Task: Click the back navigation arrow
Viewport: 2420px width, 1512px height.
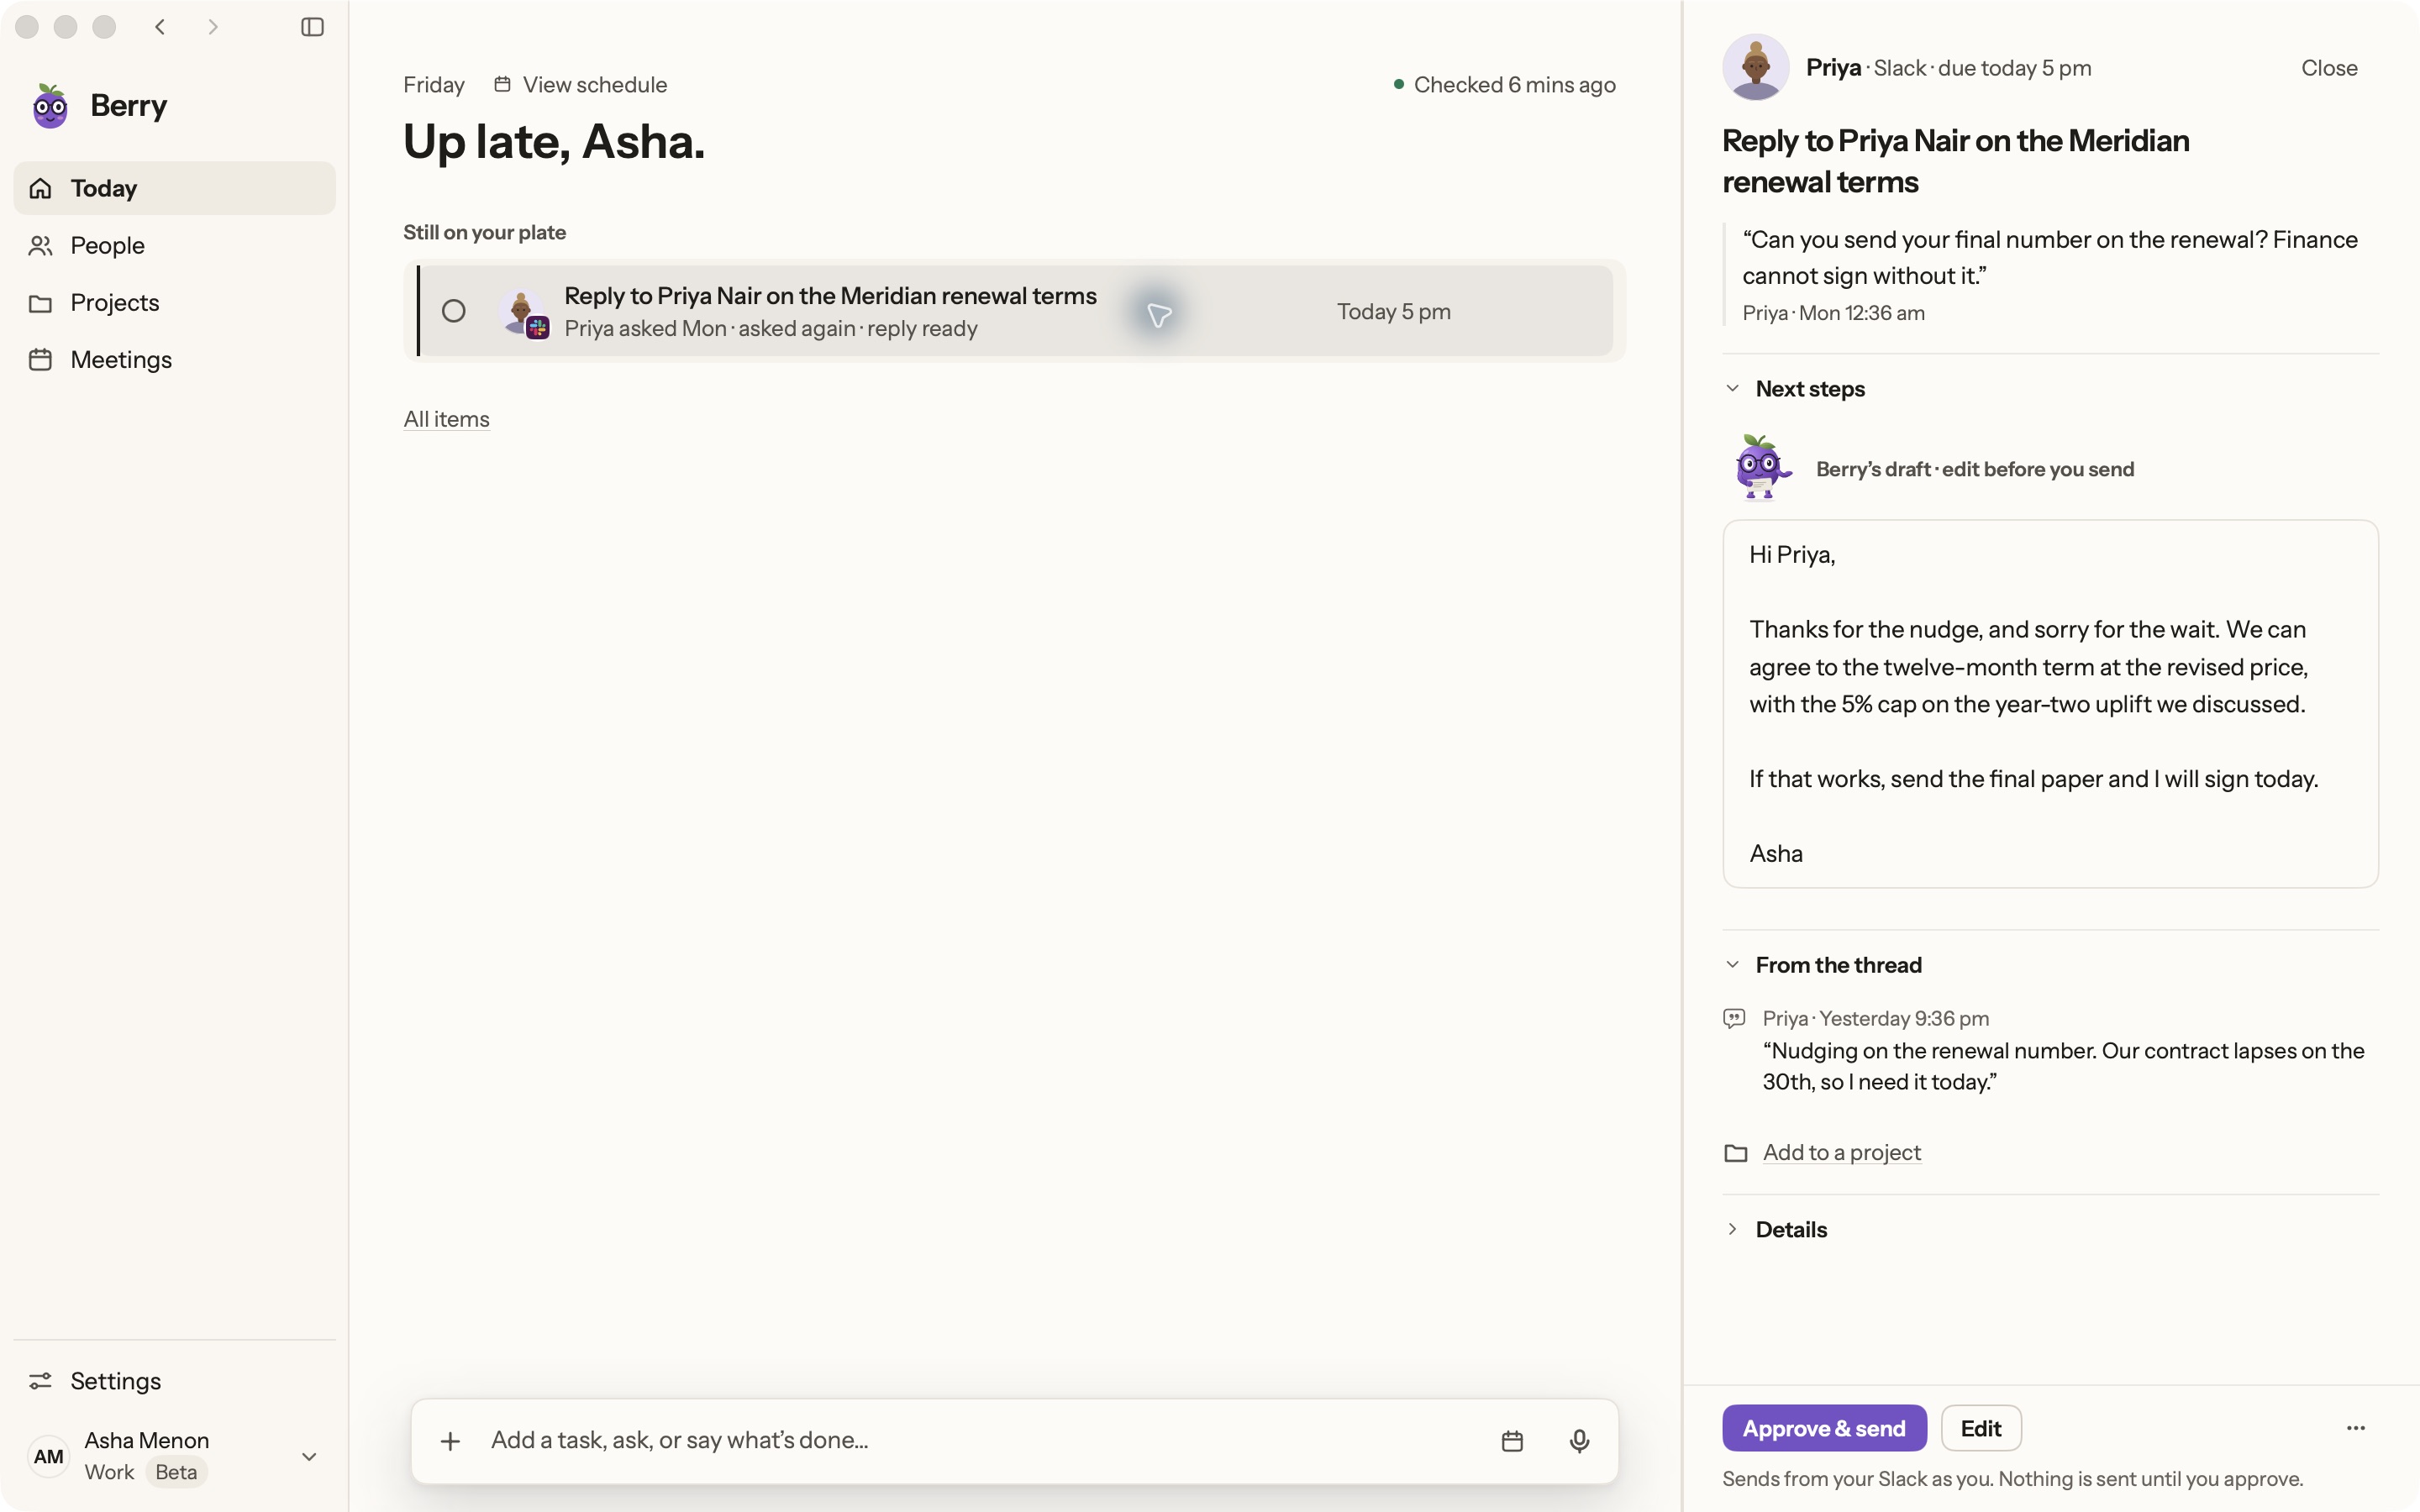Action: pos(160,27)
